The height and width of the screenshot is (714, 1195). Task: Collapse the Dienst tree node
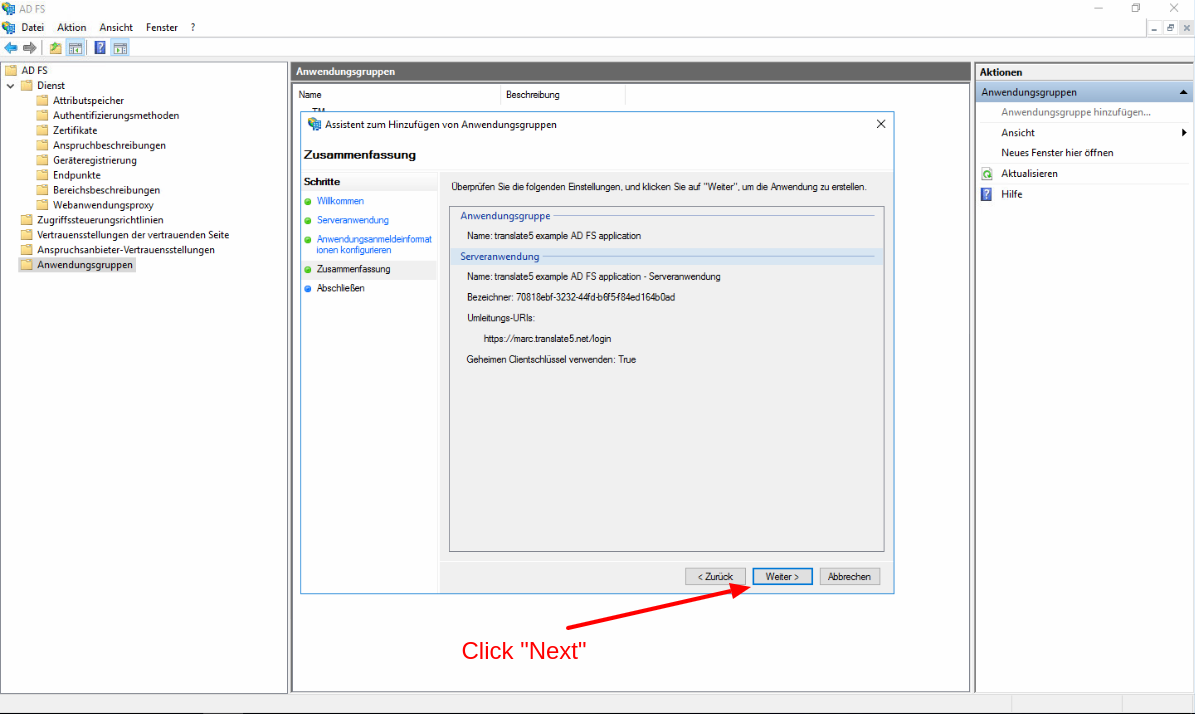11,86
